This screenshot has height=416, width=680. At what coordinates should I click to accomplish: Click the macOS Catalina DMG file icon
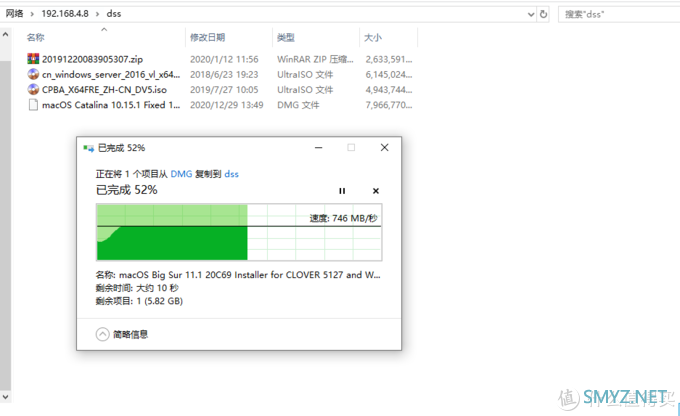click(x=33, y=105)
